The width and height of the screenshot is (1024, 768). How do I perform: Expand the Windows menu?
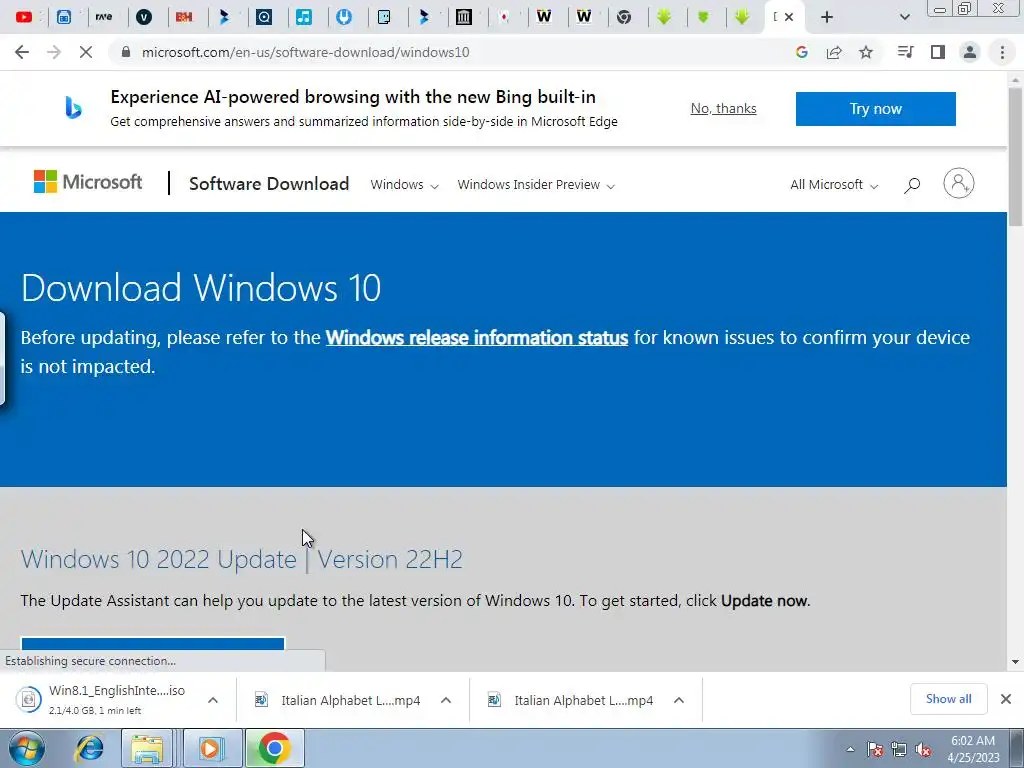click(x=404, y=185)
